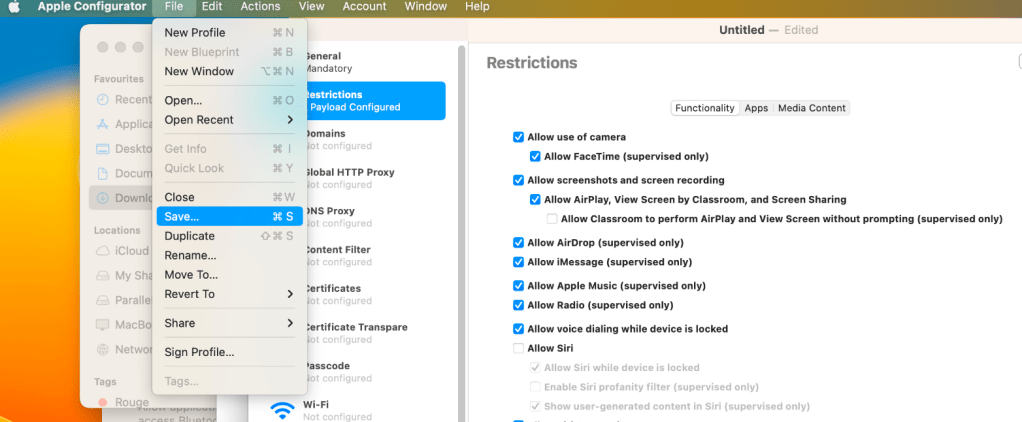Disable Allow screenshots and screen recording
1022x422 pixels.
(518, 181)
